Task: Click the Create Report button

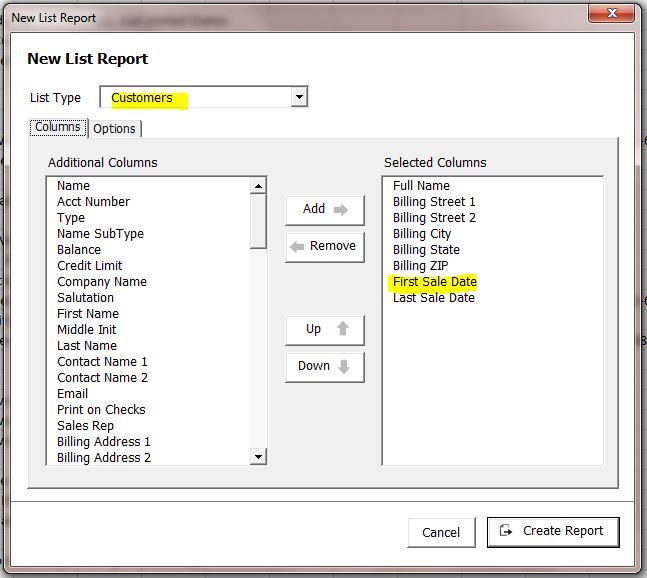Action: (553, 531)
